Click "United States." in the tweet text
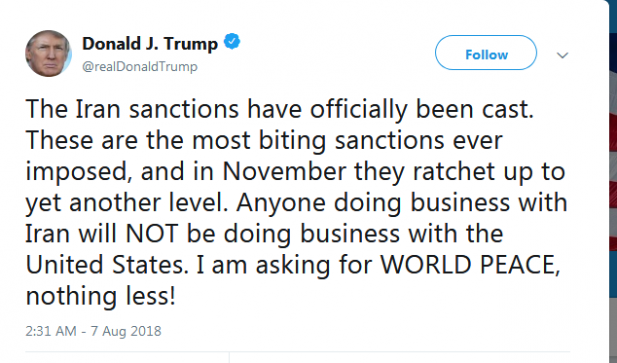The width and height of the screenshot is (617, 363). (x=104, y=264)
